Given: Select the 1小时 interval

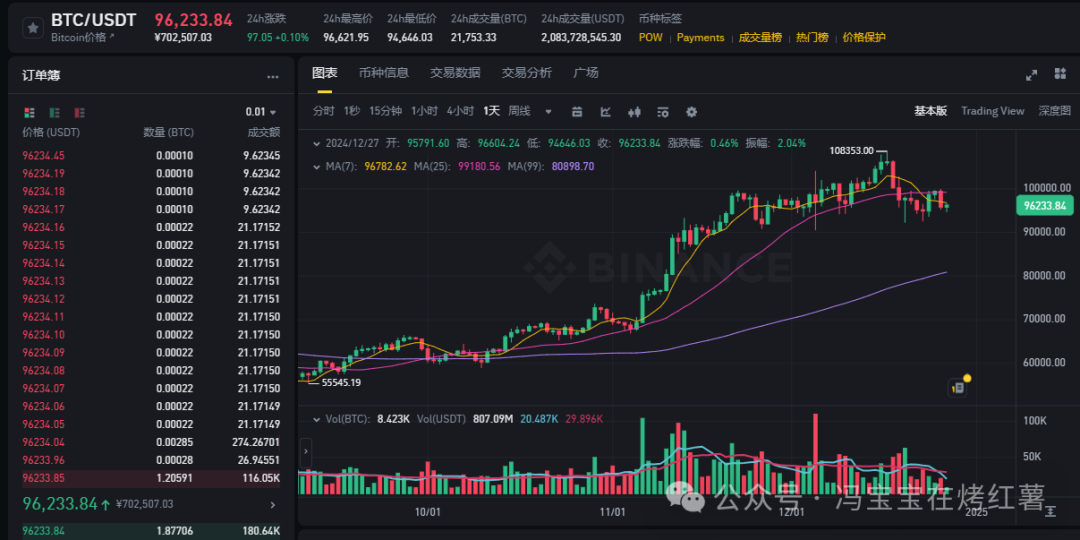Looking at the screenshot, I should pos(424,111).
